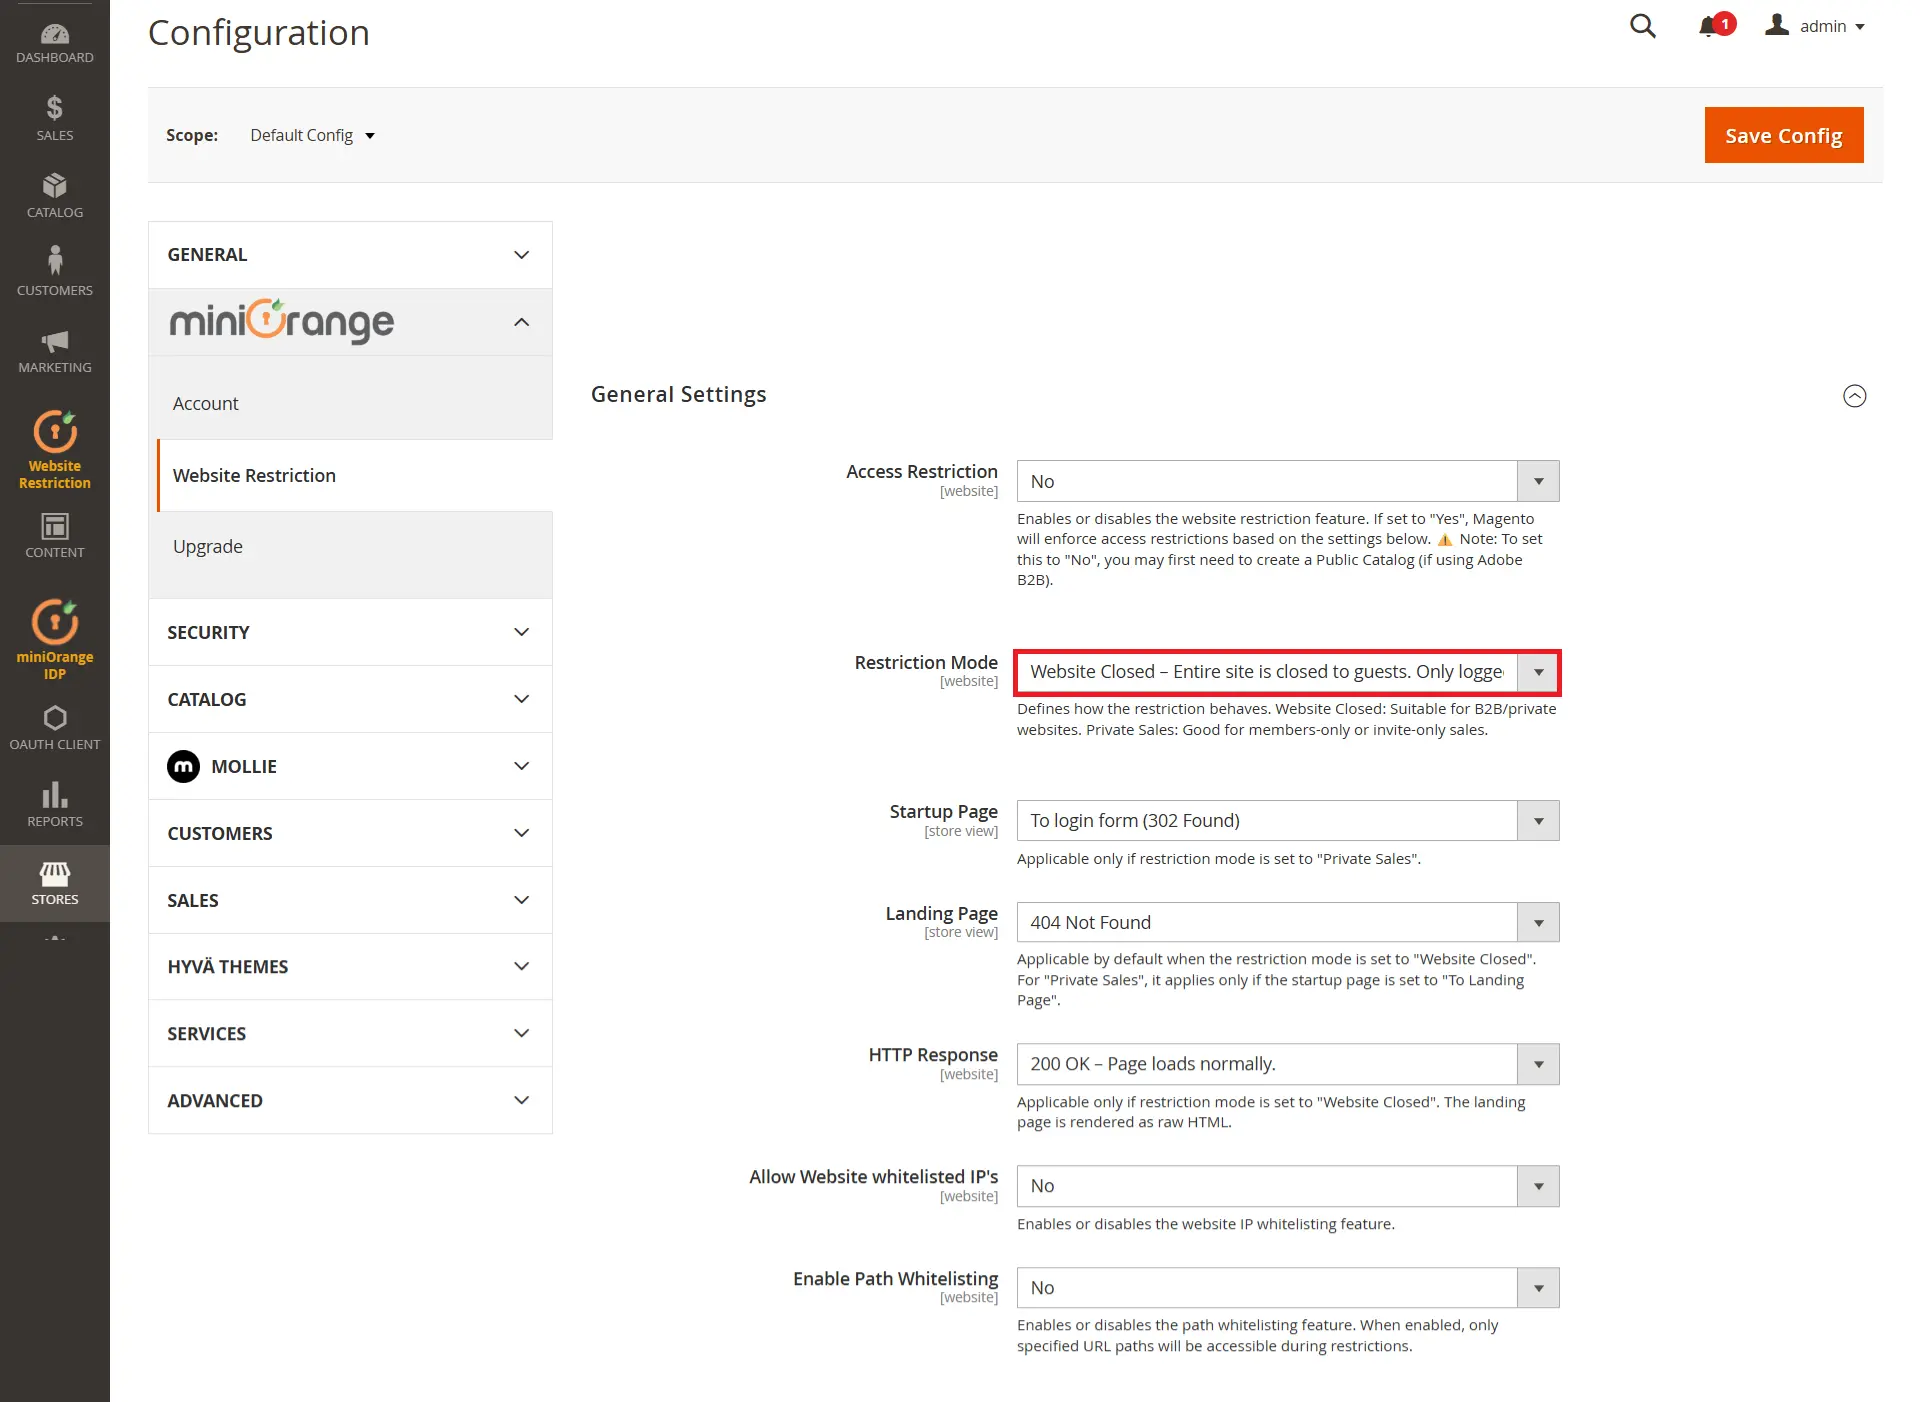Click the Save Config button
This screenshot has height=1402, width=1920.
click(1783, 135)
